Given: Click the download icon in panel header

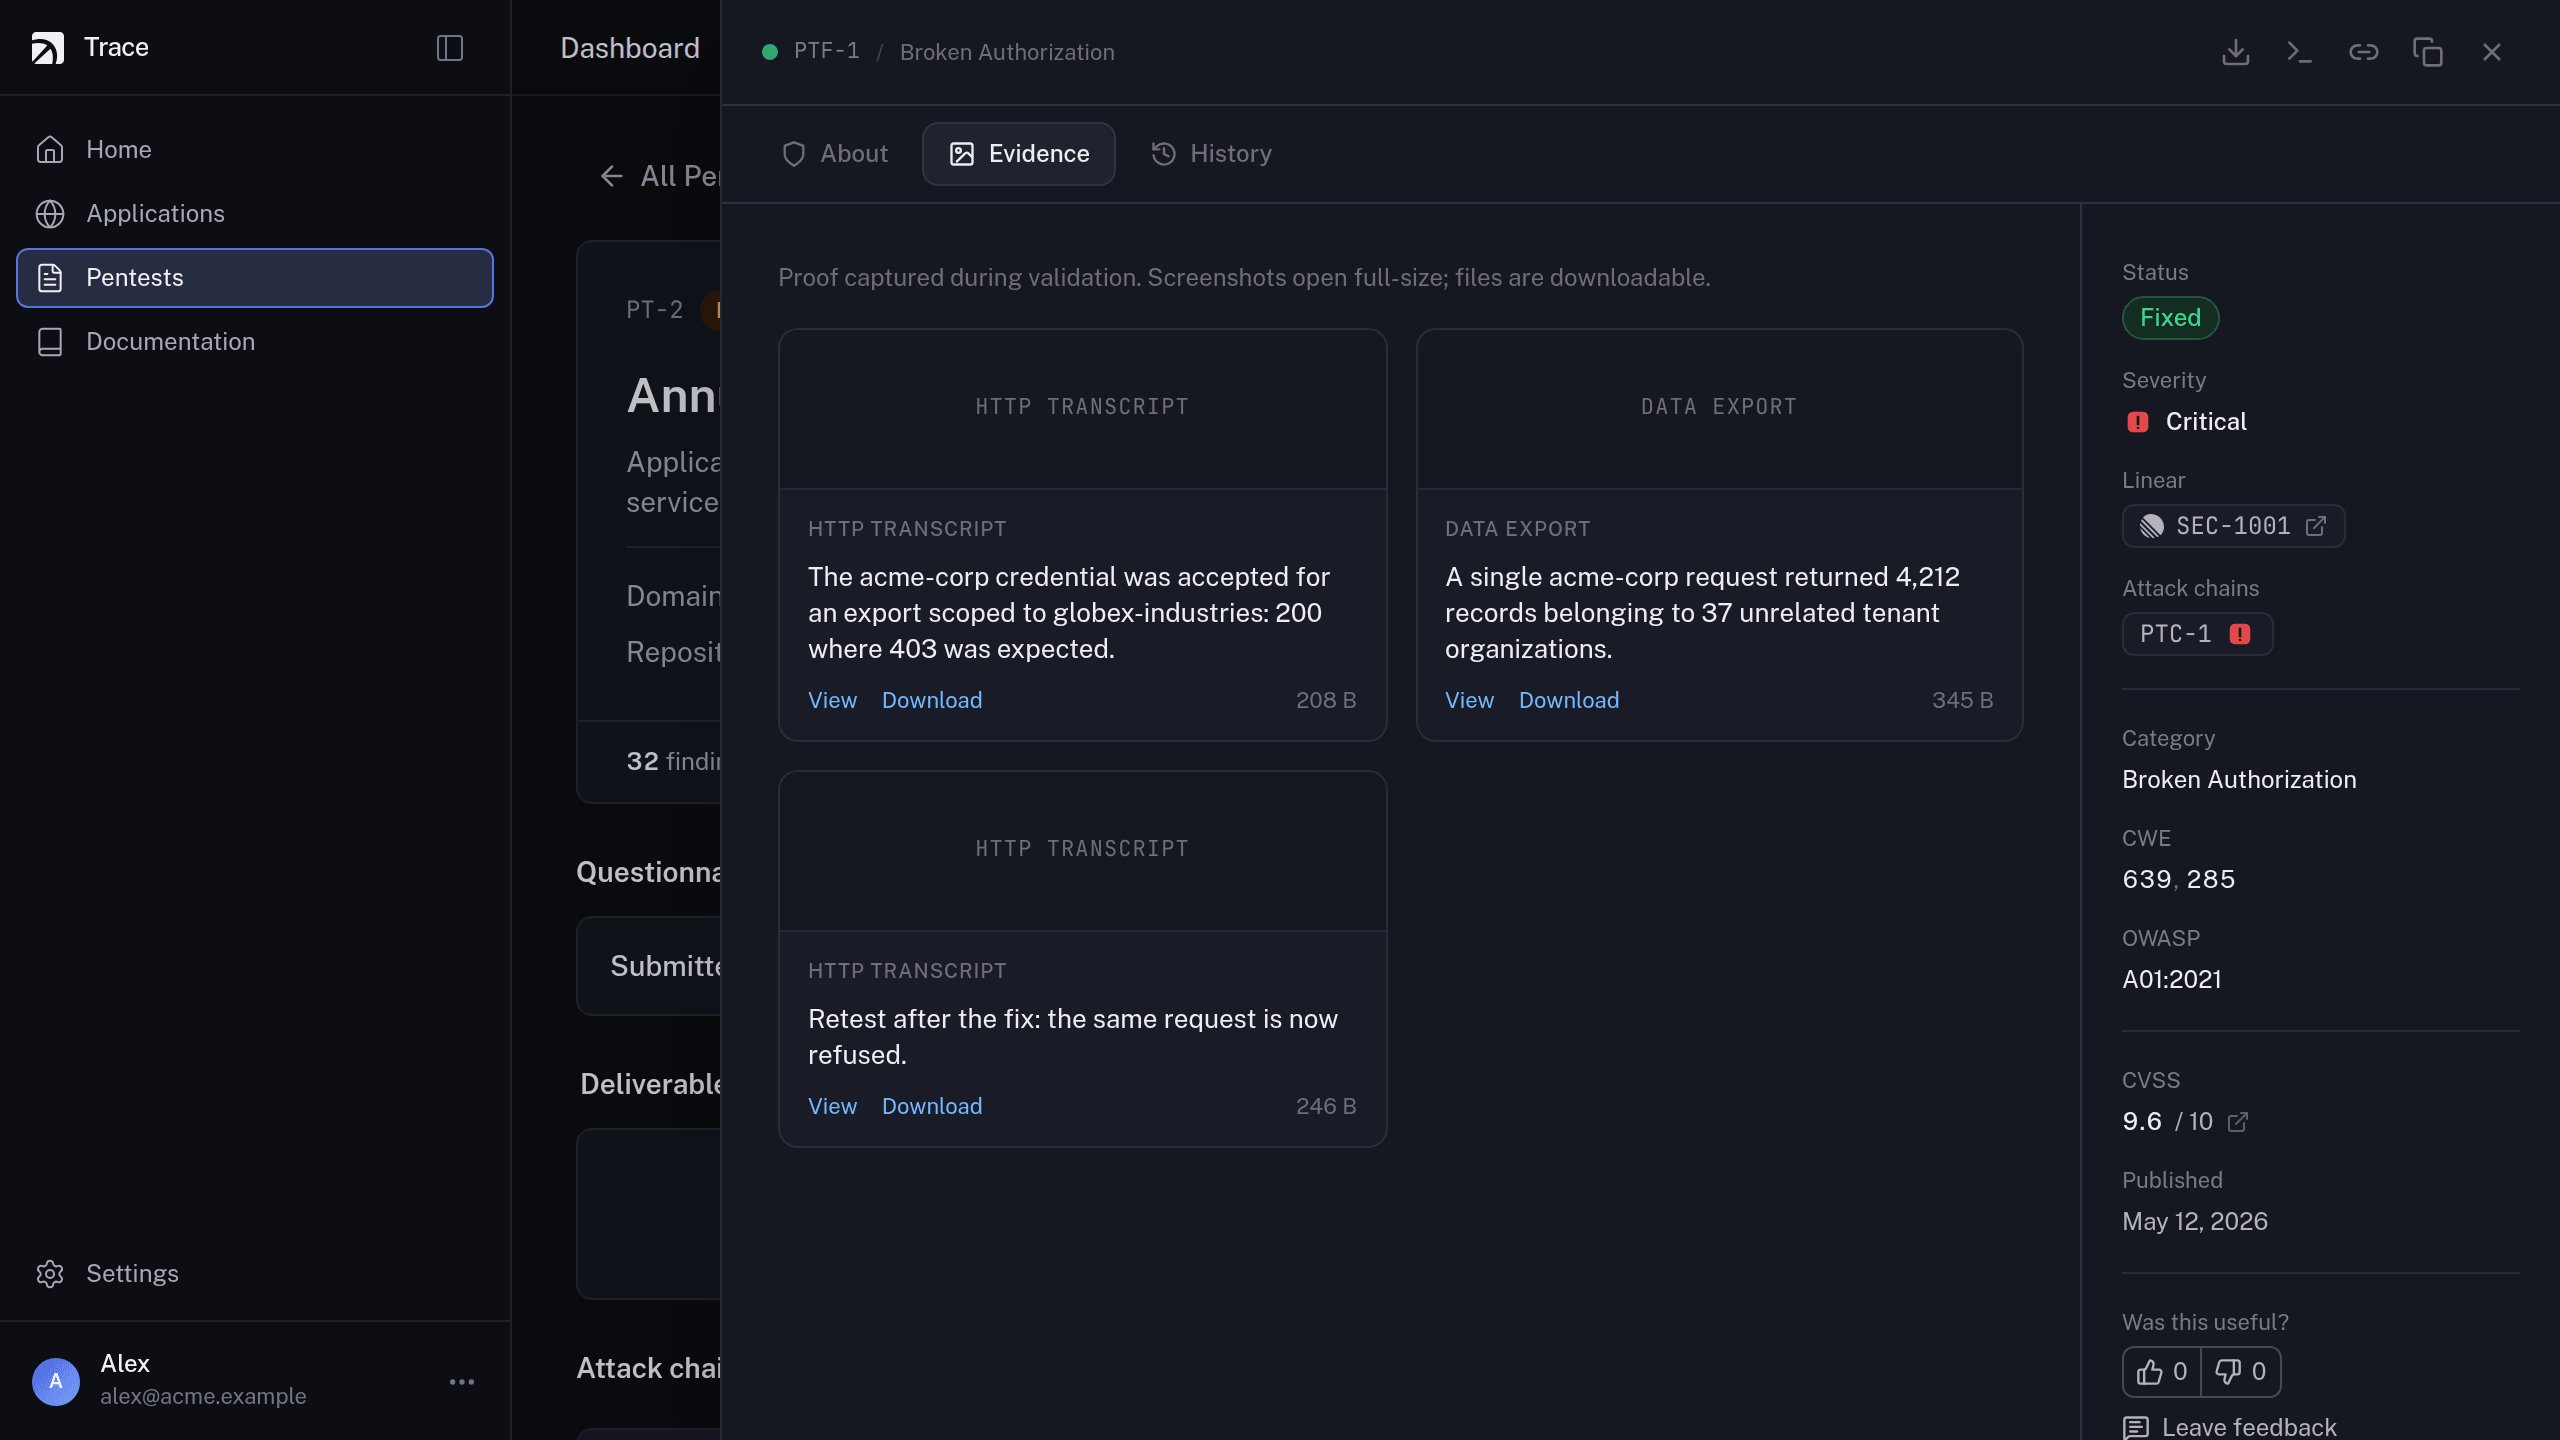Looking at the screenshot, I should pyautogui.click(x=2235, y=52).
